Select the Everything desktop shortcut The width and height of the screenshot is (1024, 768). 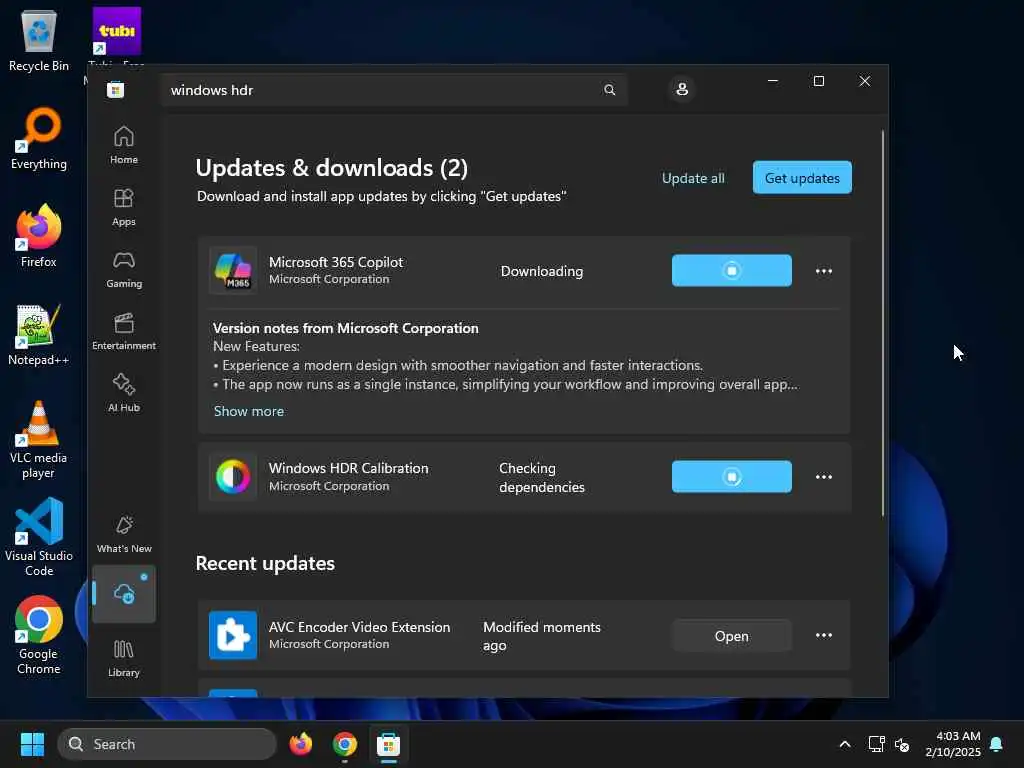39,138
